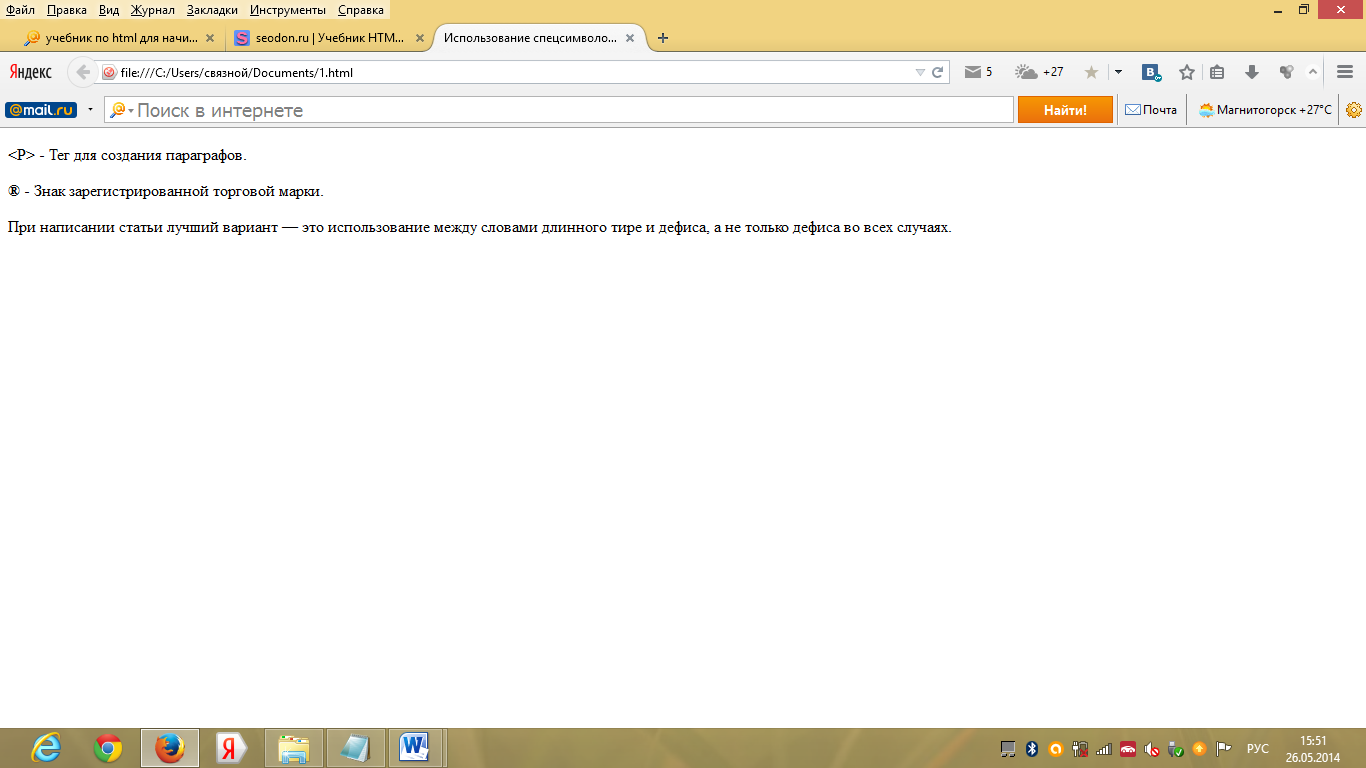Go back with the back arrow button
Image resolution: width=1366 pixels, height=768 pixels.
(x=83, y=72)
